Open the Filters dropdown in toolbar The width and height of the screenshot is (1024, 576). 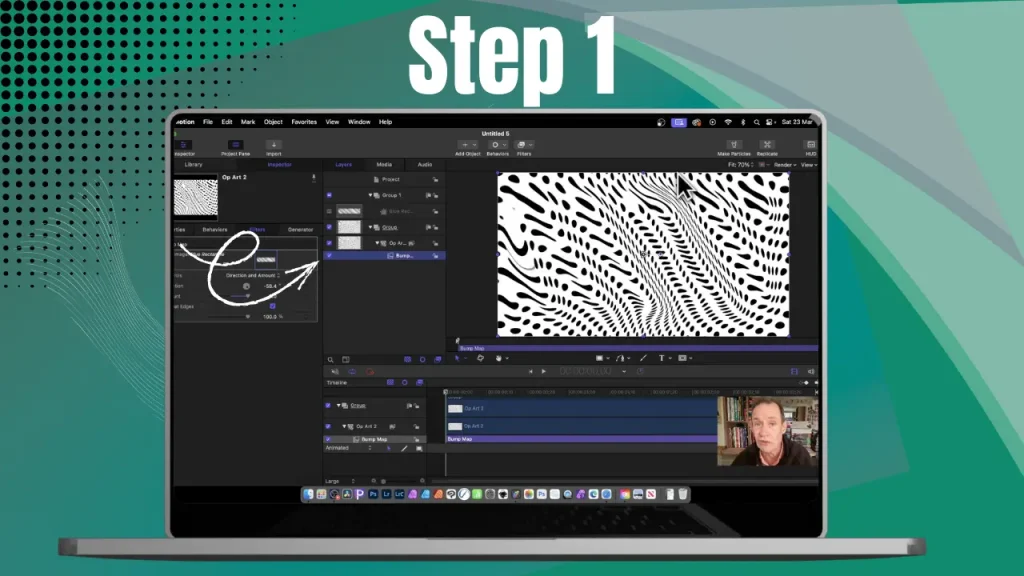(x=524, y=145)
